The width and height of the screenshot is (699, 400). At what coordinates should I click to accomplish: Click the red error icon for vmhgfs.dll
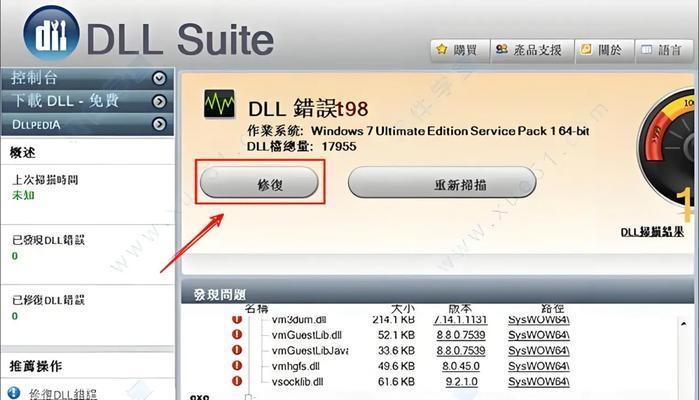tap(237, 366)
